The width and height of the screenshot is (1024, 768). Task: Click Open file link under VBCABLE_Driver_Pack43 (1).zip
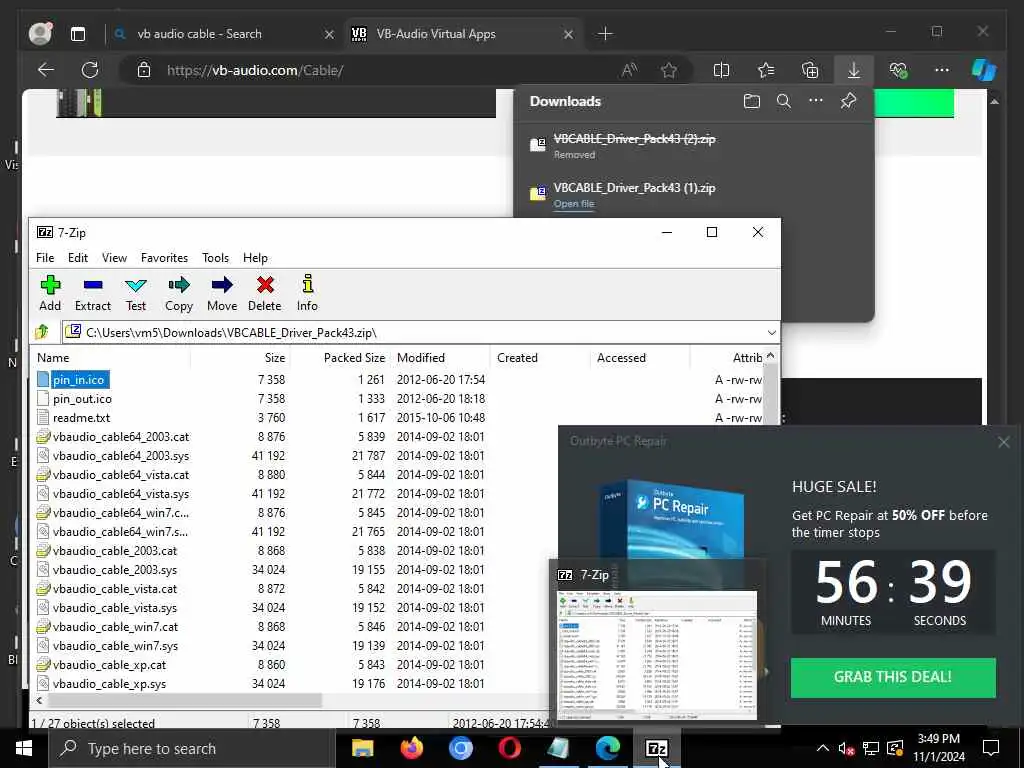[x=574, y=204]
